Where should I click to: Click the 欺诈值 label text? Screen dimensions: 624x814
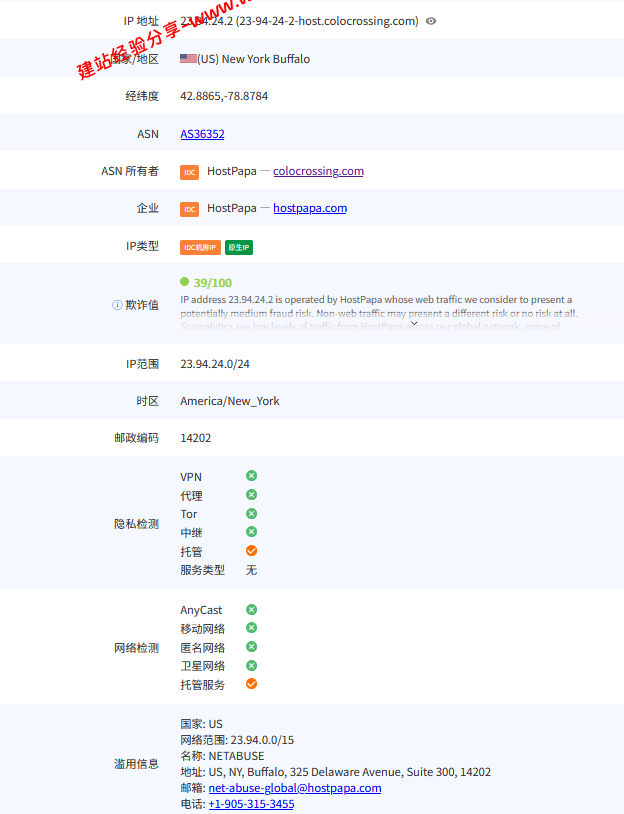142,305
